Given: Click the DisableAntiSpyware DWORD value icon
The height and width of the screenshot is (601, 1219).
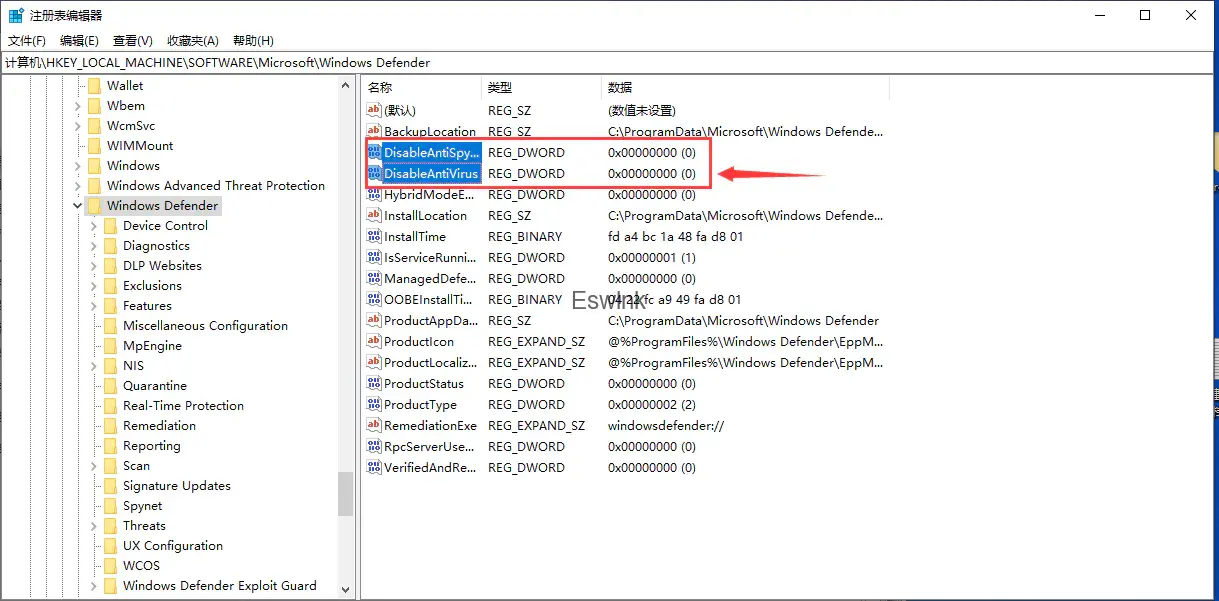Looking at the screenshot, I should coord(375,152).
